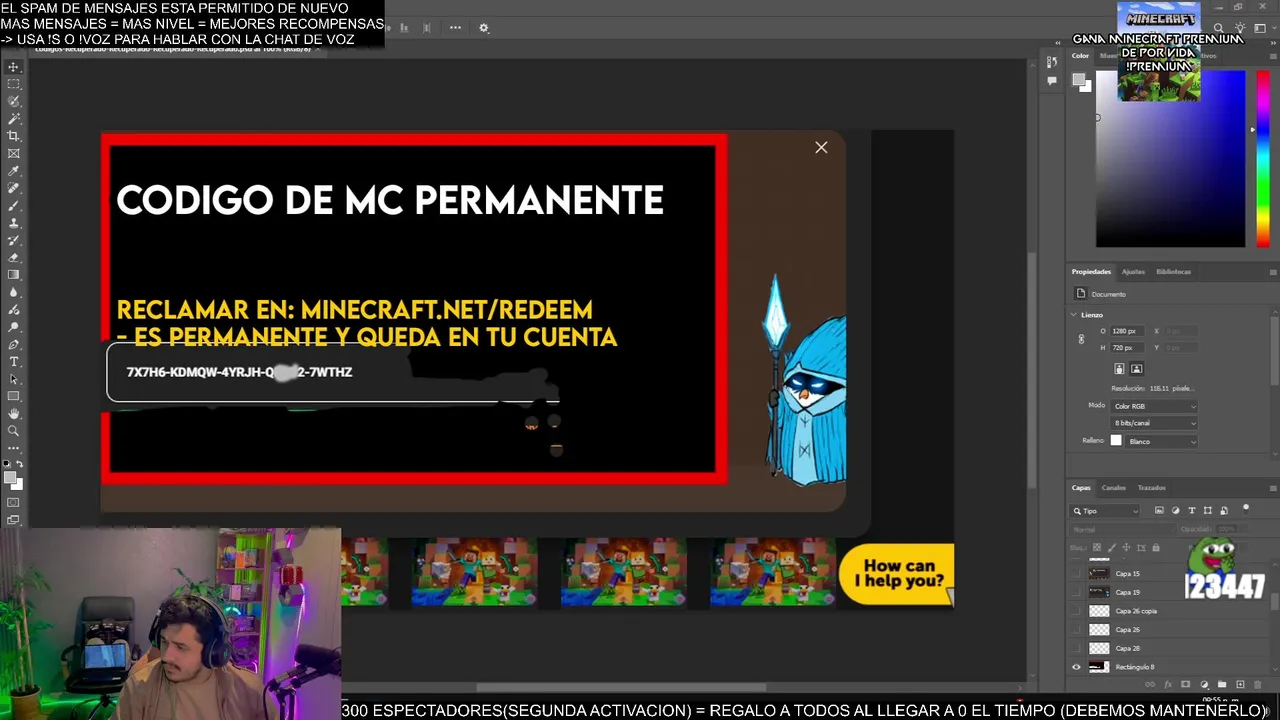
Task: Set canvas to landscape orientation
Action: click(1136, 369)
